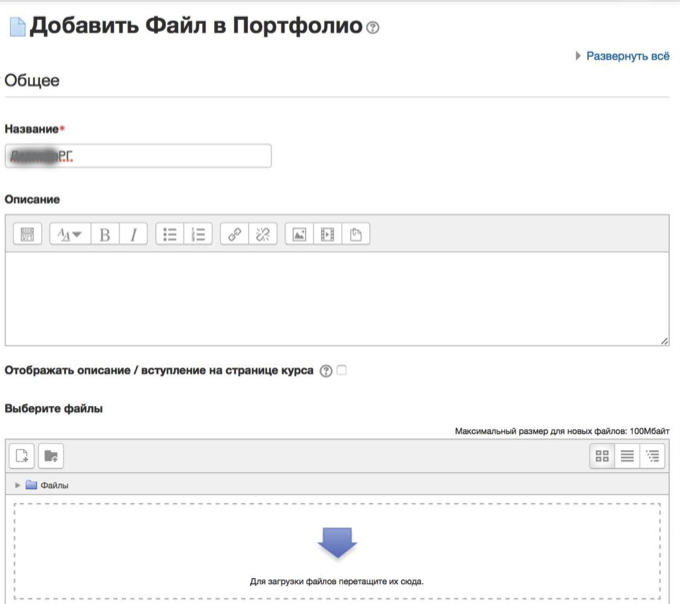The height and width of the screenshot is (604, 680).
Task: Switch file manager to detailed list view
Action: point(628,456)
